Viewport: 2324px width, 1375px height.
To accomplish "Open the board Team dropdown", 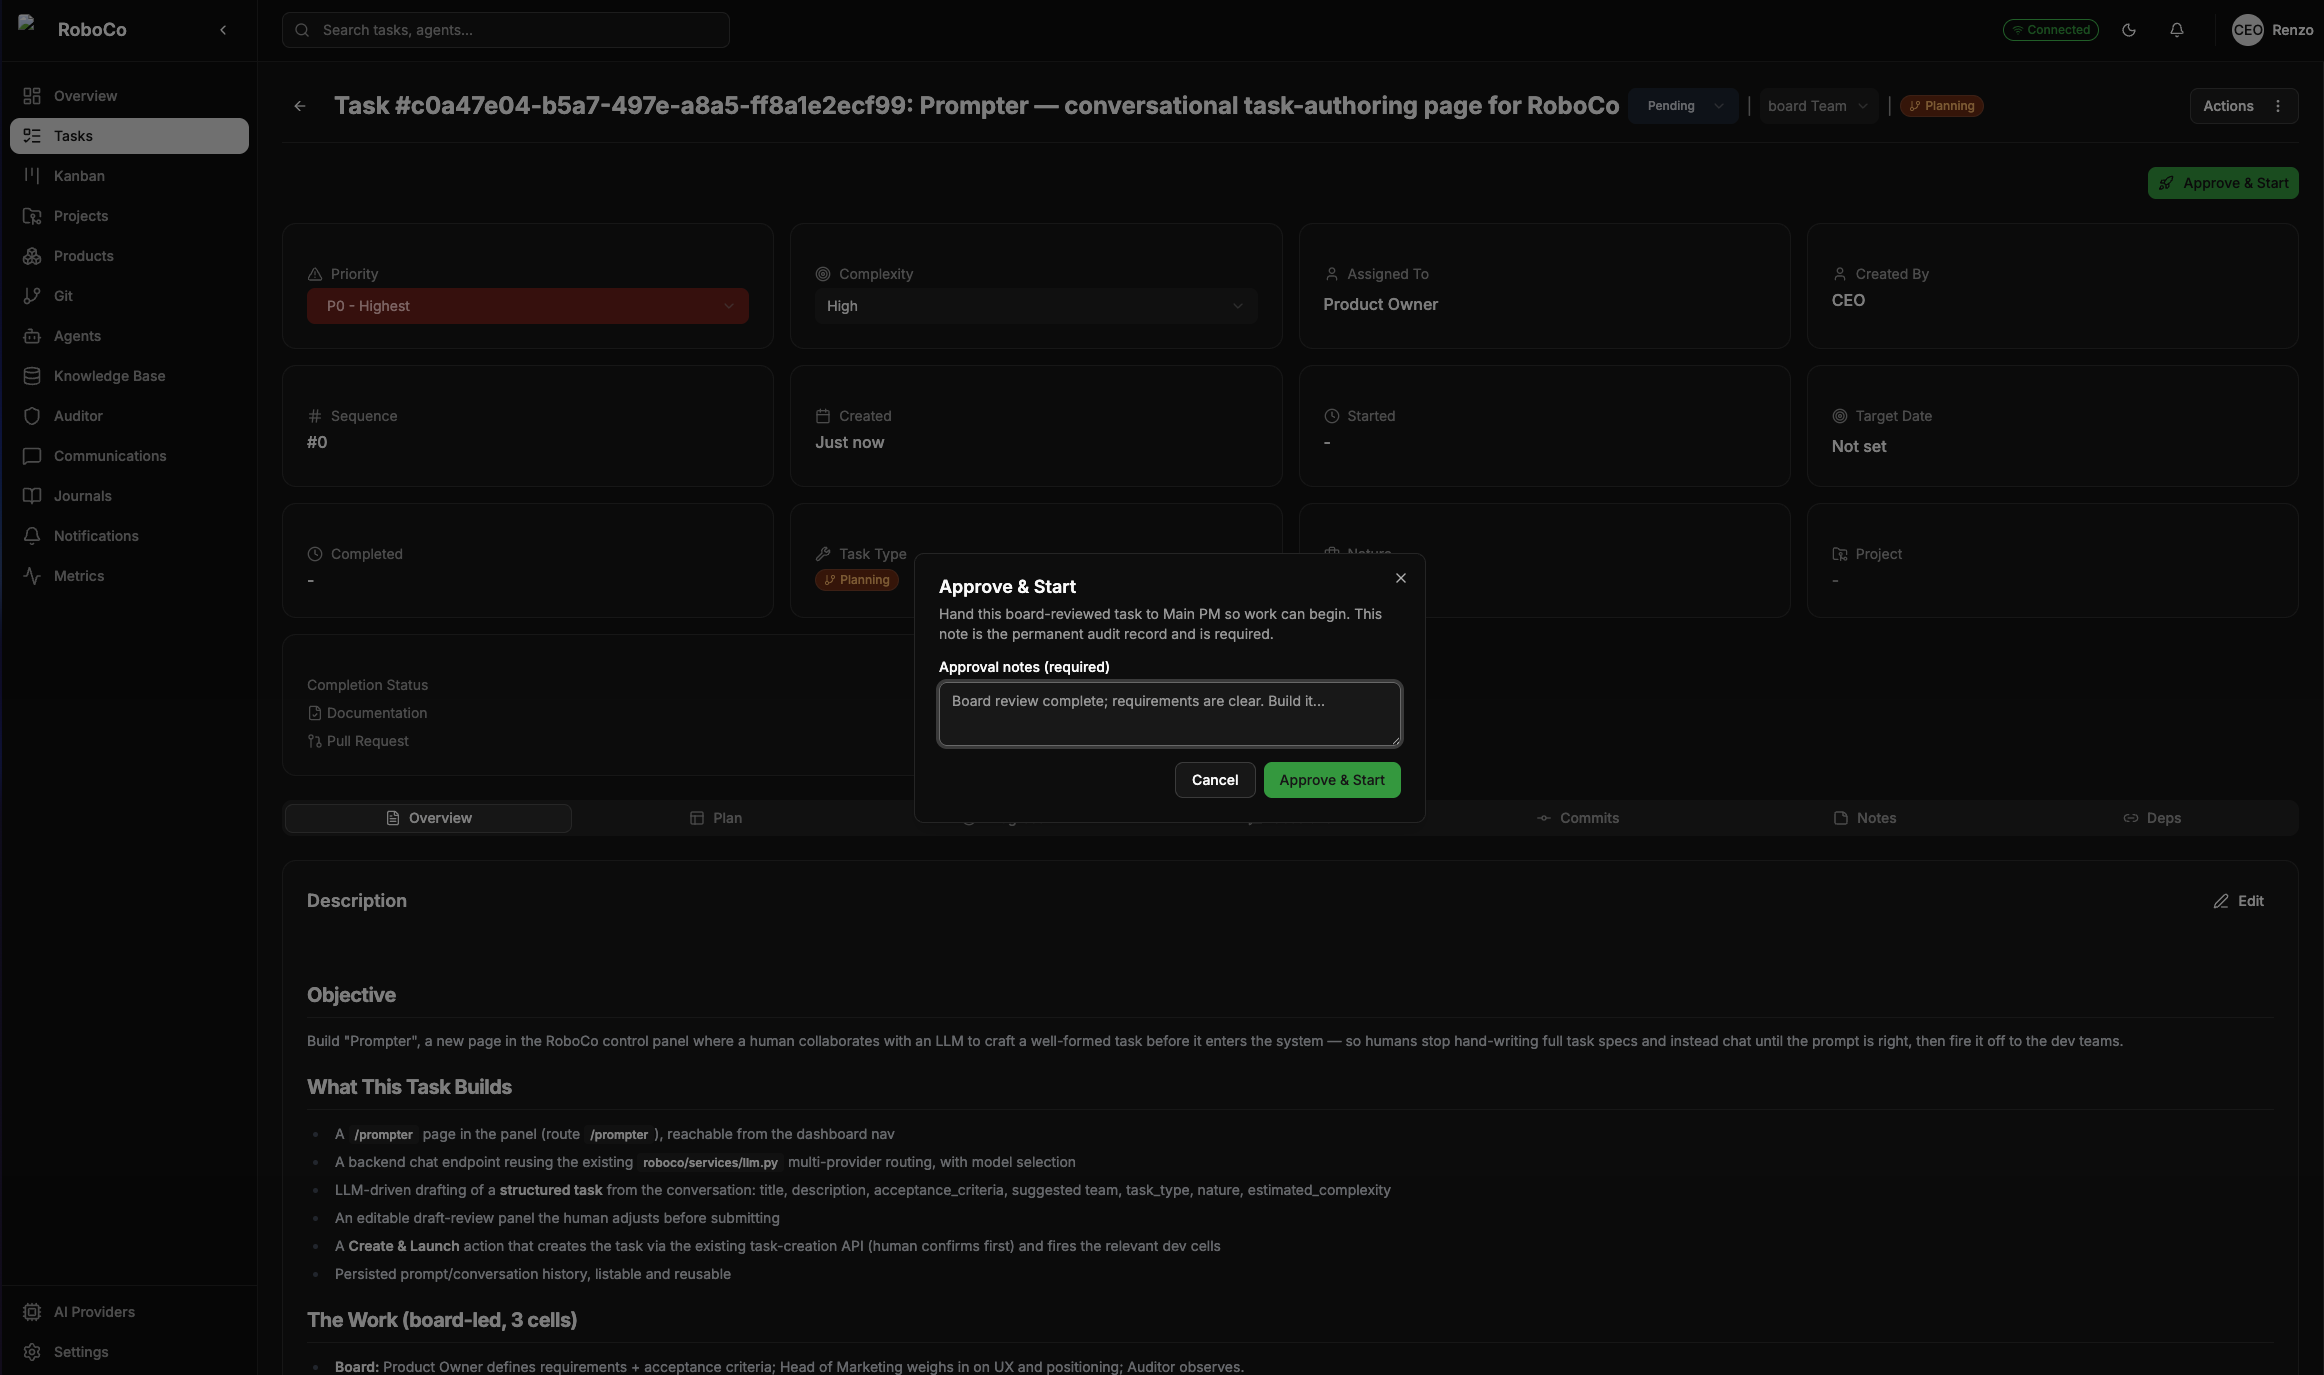I will 1817,106.
